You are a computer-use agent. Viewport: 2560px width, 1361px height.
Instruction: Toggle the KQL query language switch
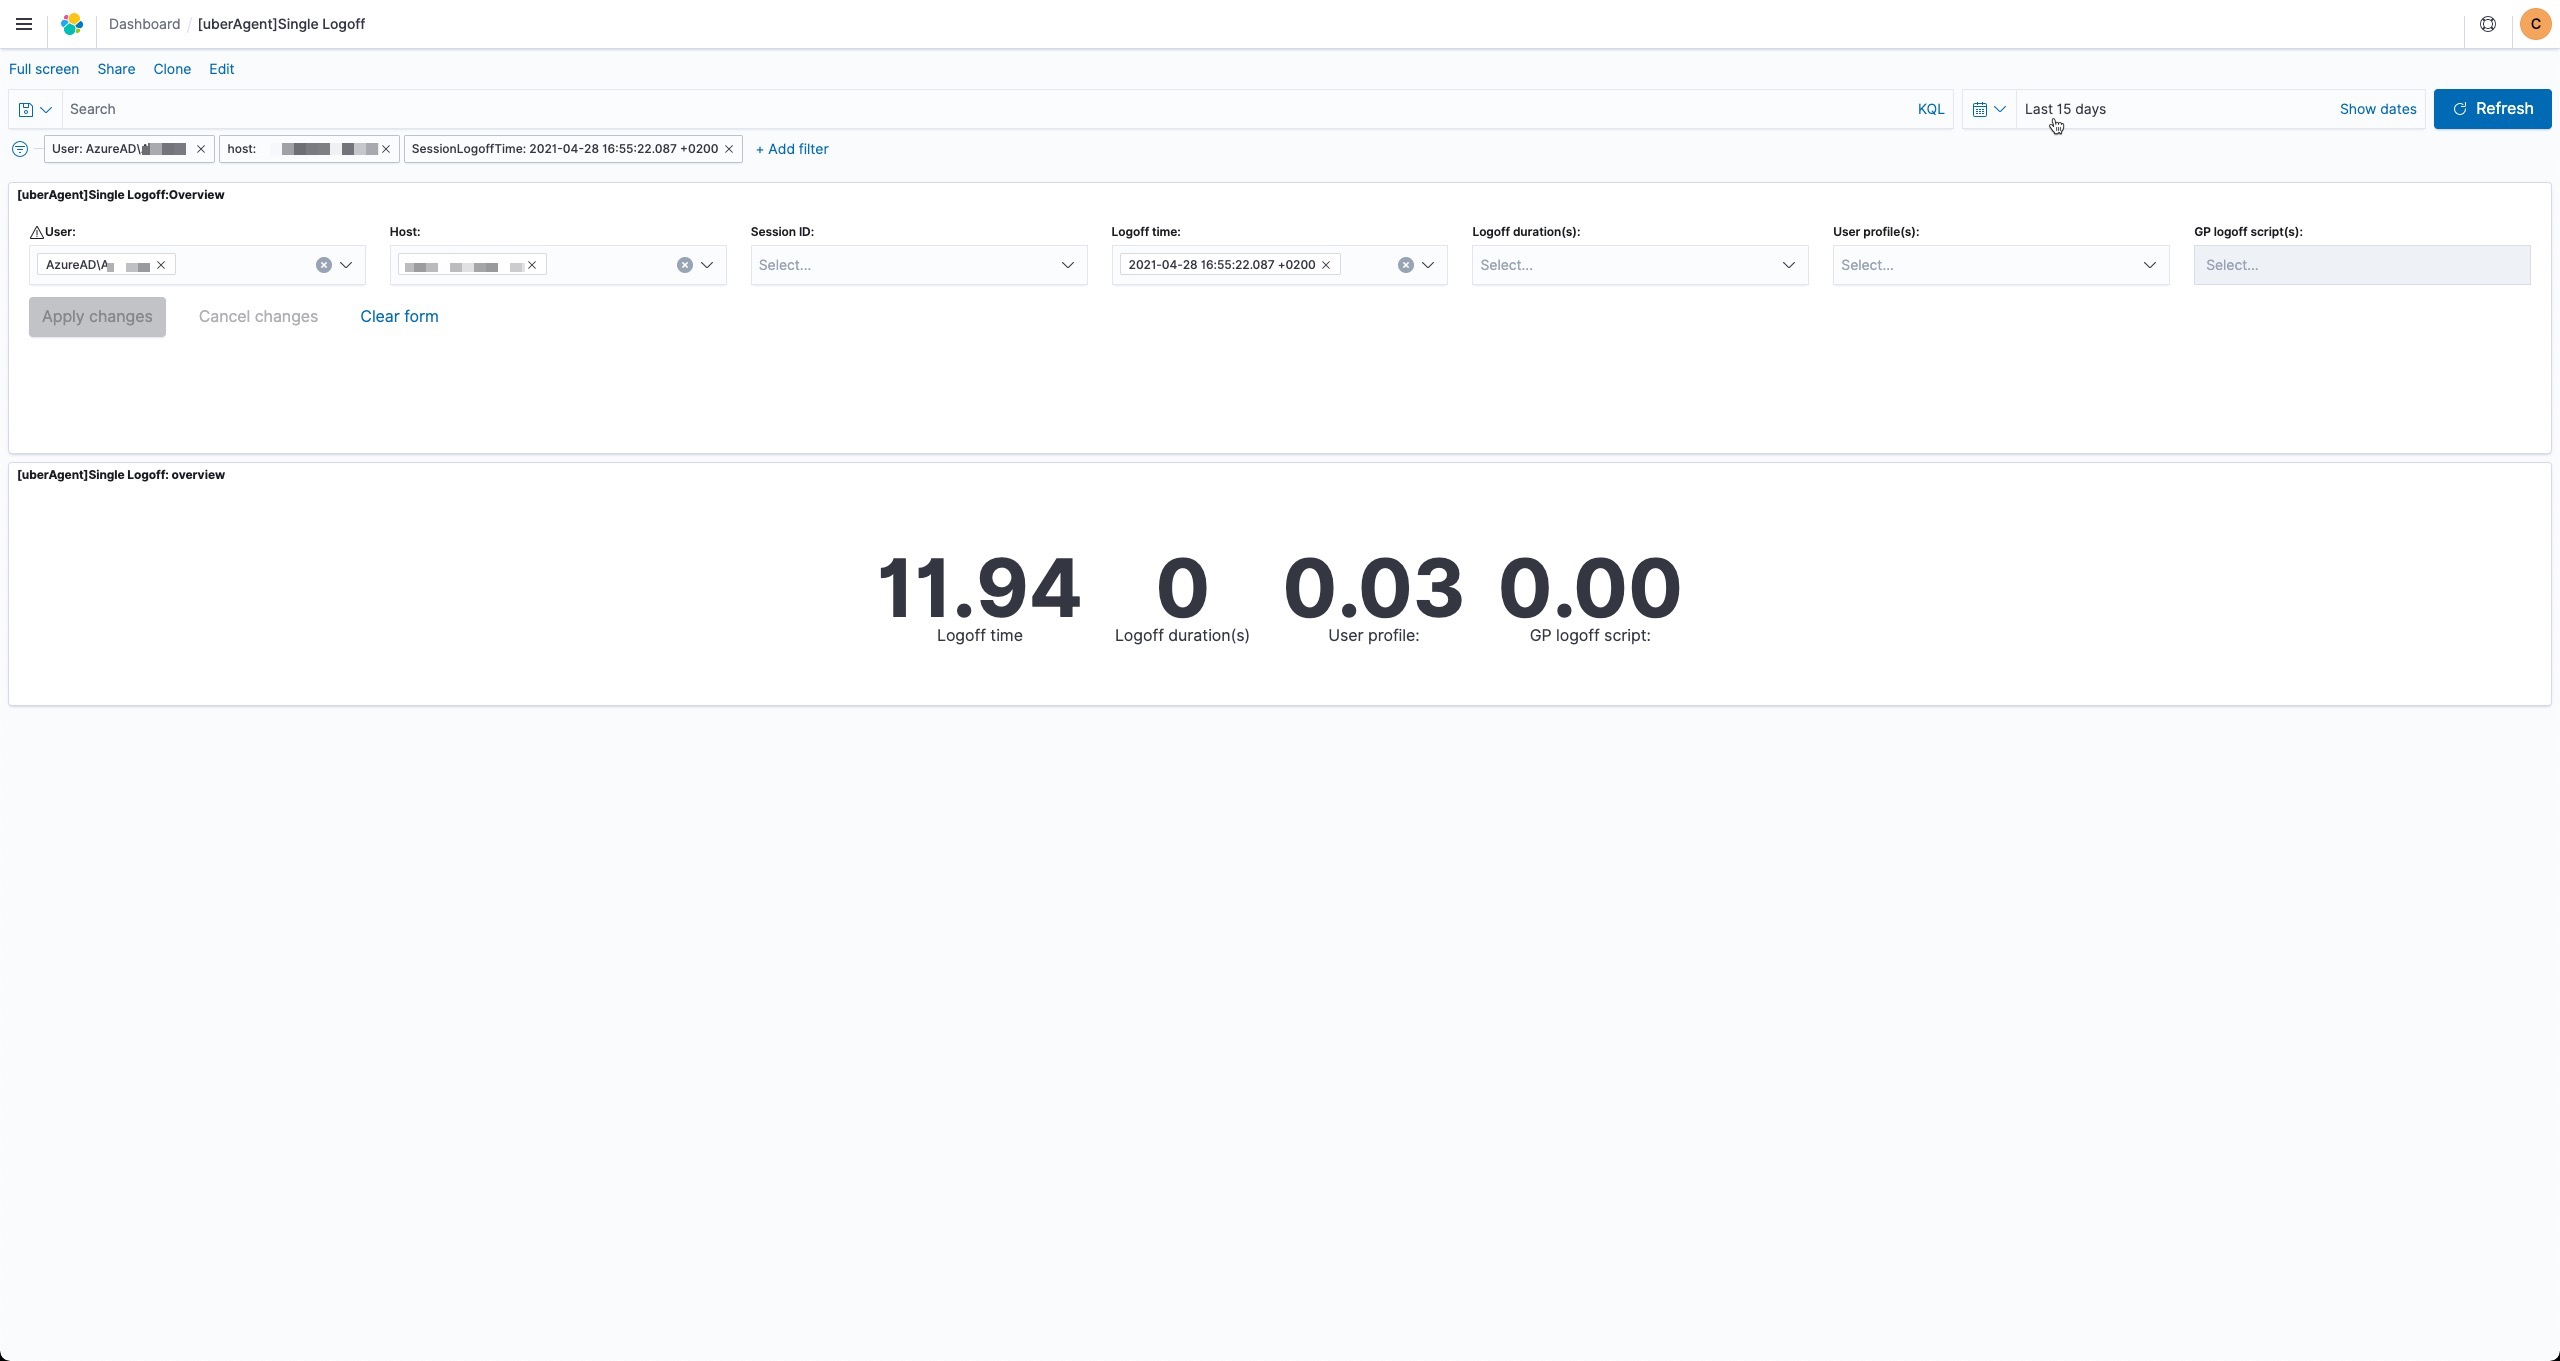[1930, 109]
